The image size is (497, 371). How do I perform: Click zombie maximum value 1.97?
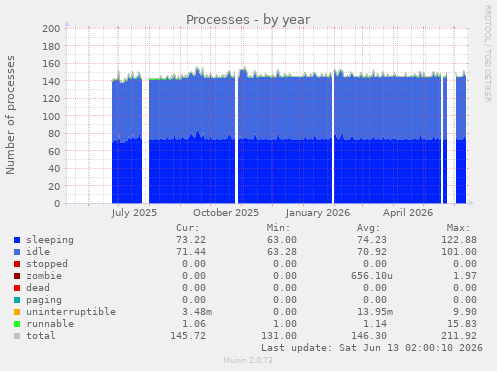coord(465,276)
